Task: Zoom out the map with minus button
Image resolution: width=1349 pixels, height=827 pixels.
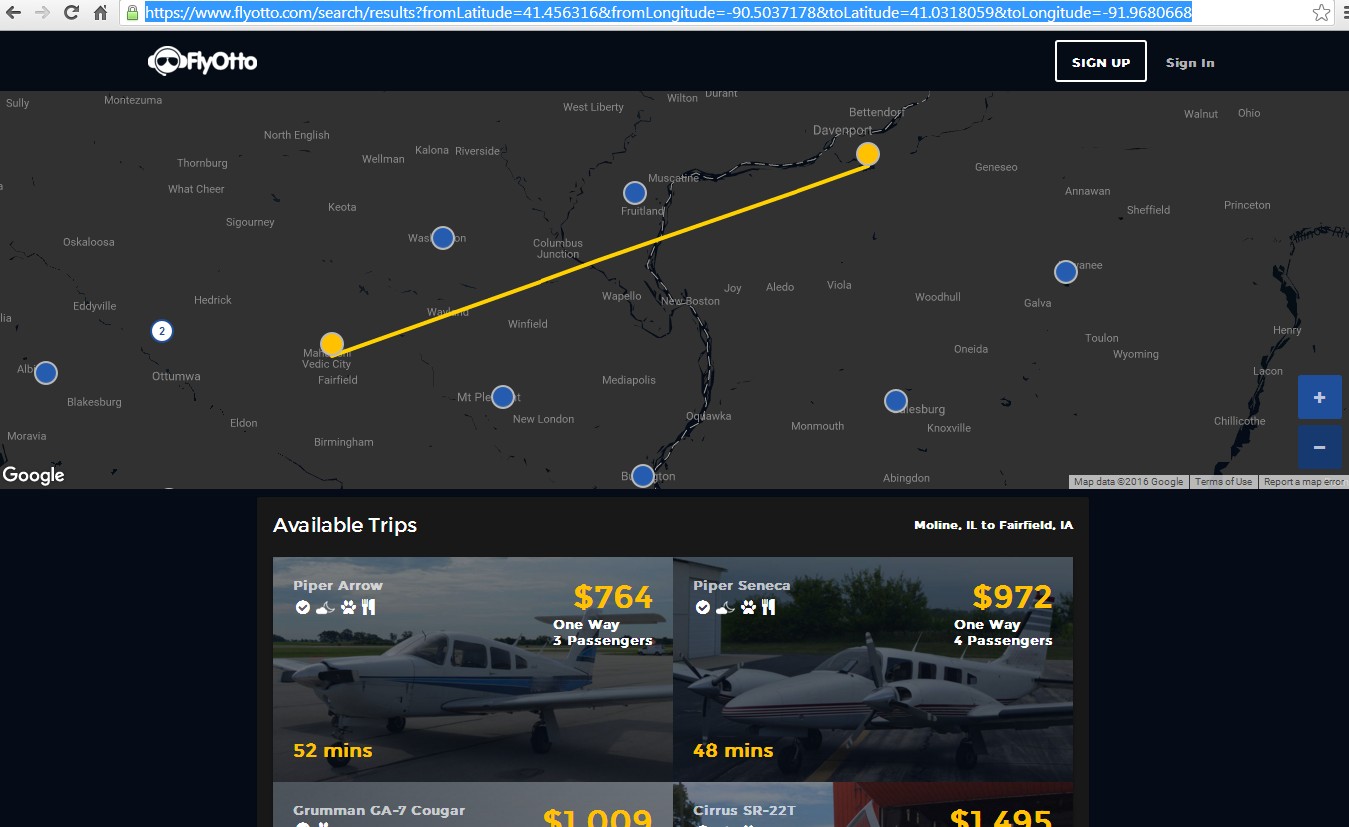Action: click(x=1319, y=447)
